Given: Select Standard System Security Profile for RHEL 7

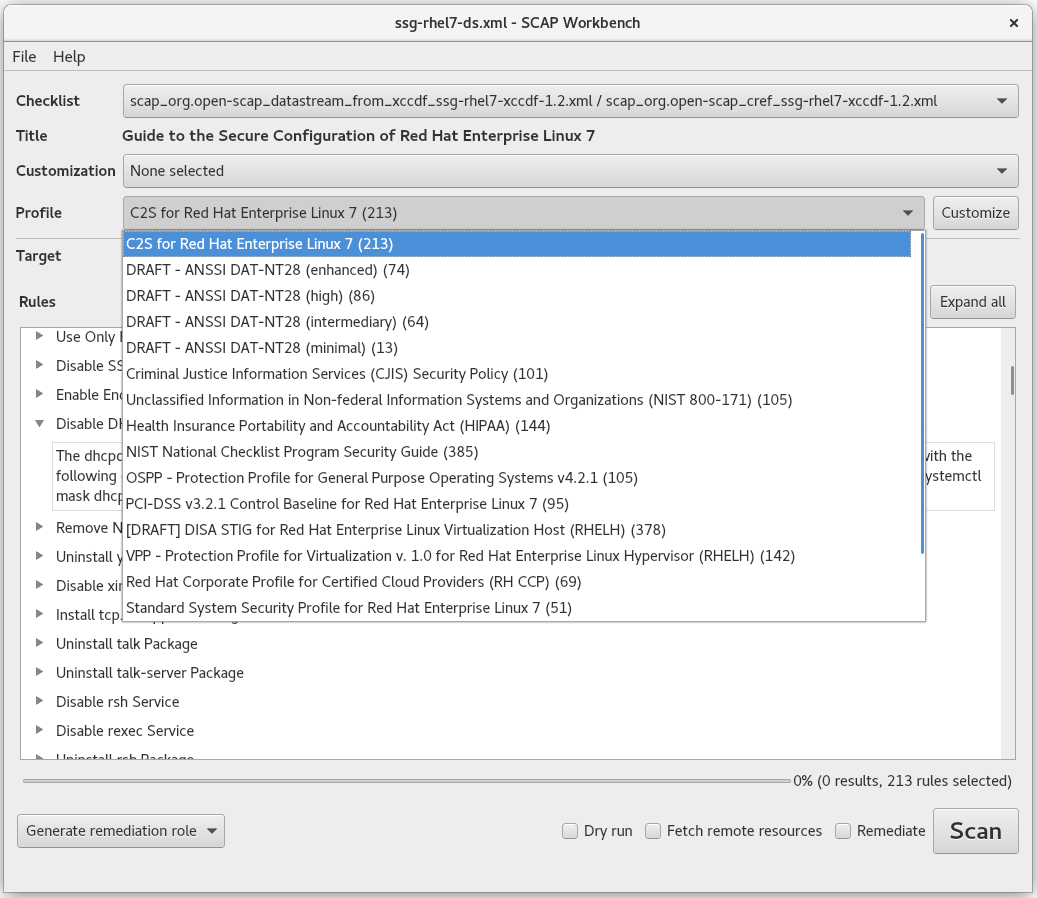Looking at the screenshot, I should click(x=349, y=607).
